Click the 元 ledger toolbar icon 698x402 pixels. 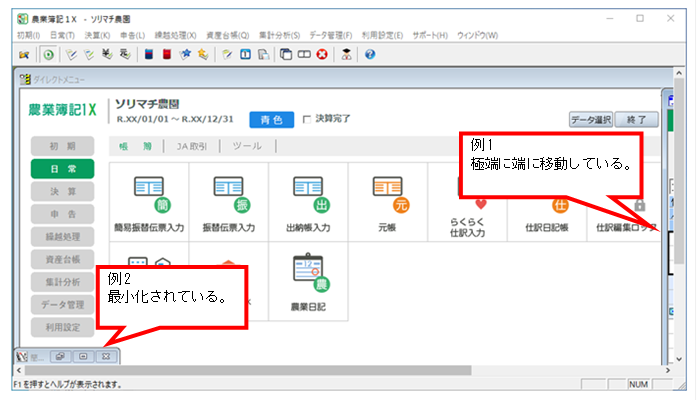(x=125, y=54)
